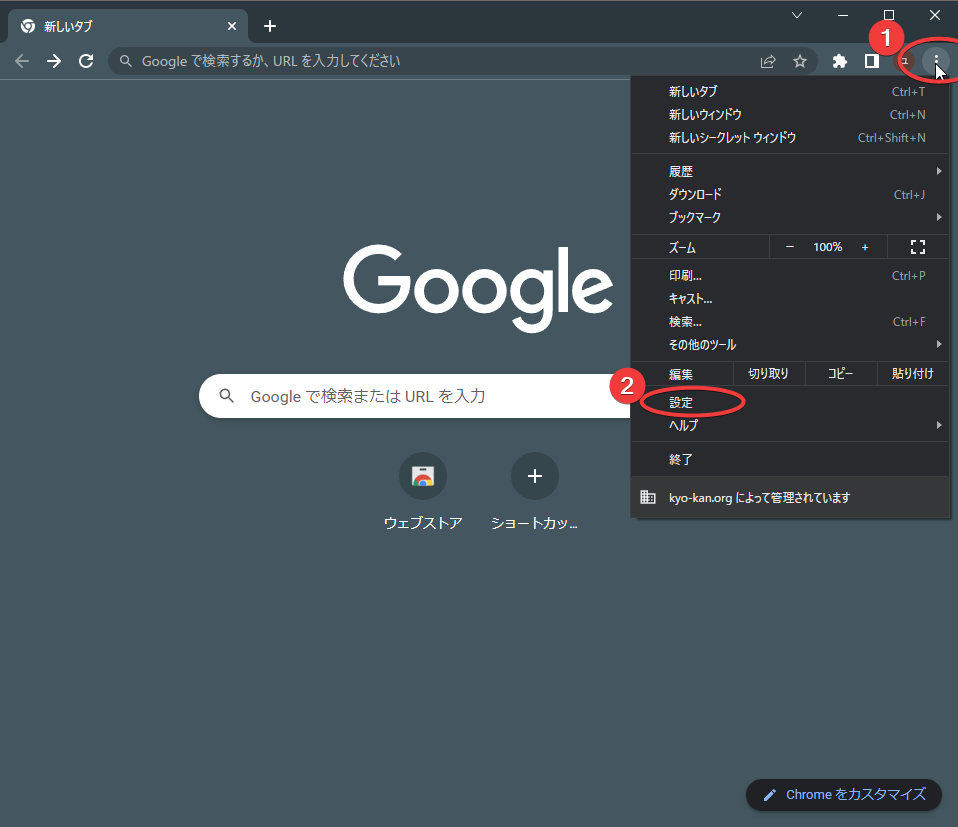Click the share page icon in address bar

point(768,61)
